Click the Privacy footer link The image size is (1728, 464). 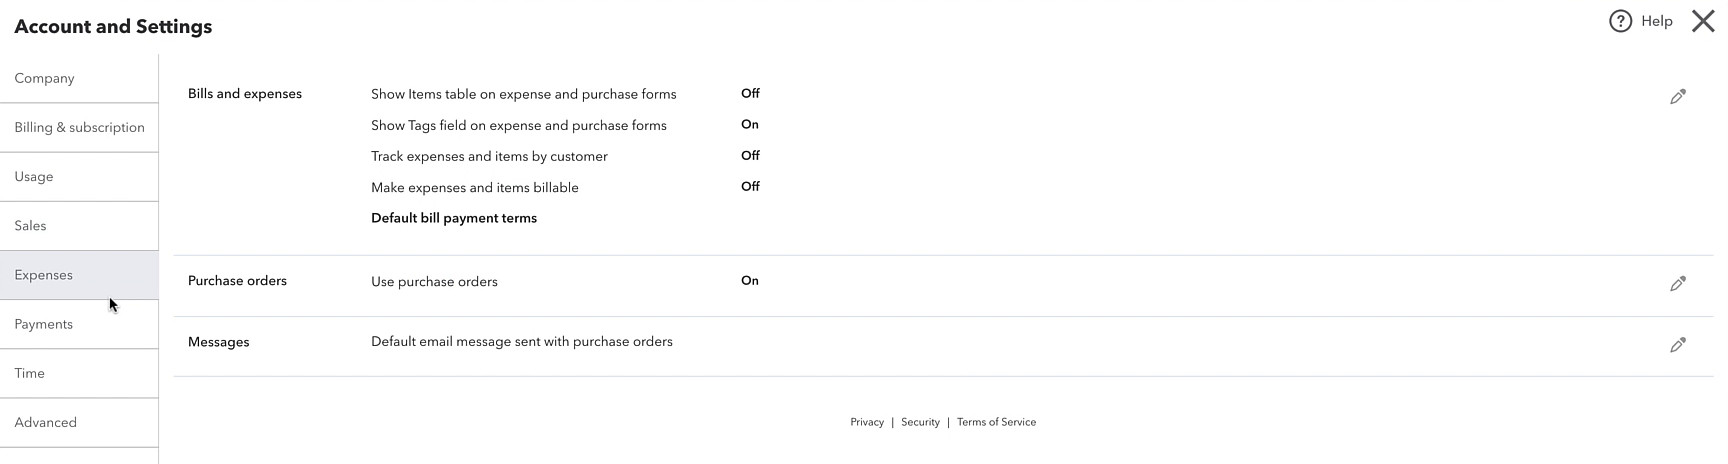867,422
